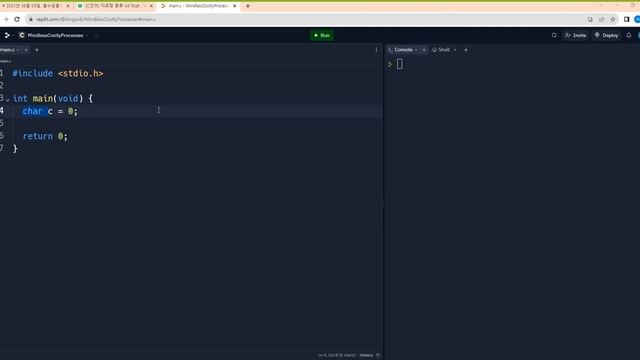Open History in the editor status bar
This screenshot has height=360, width=640.
pos(366,355)
